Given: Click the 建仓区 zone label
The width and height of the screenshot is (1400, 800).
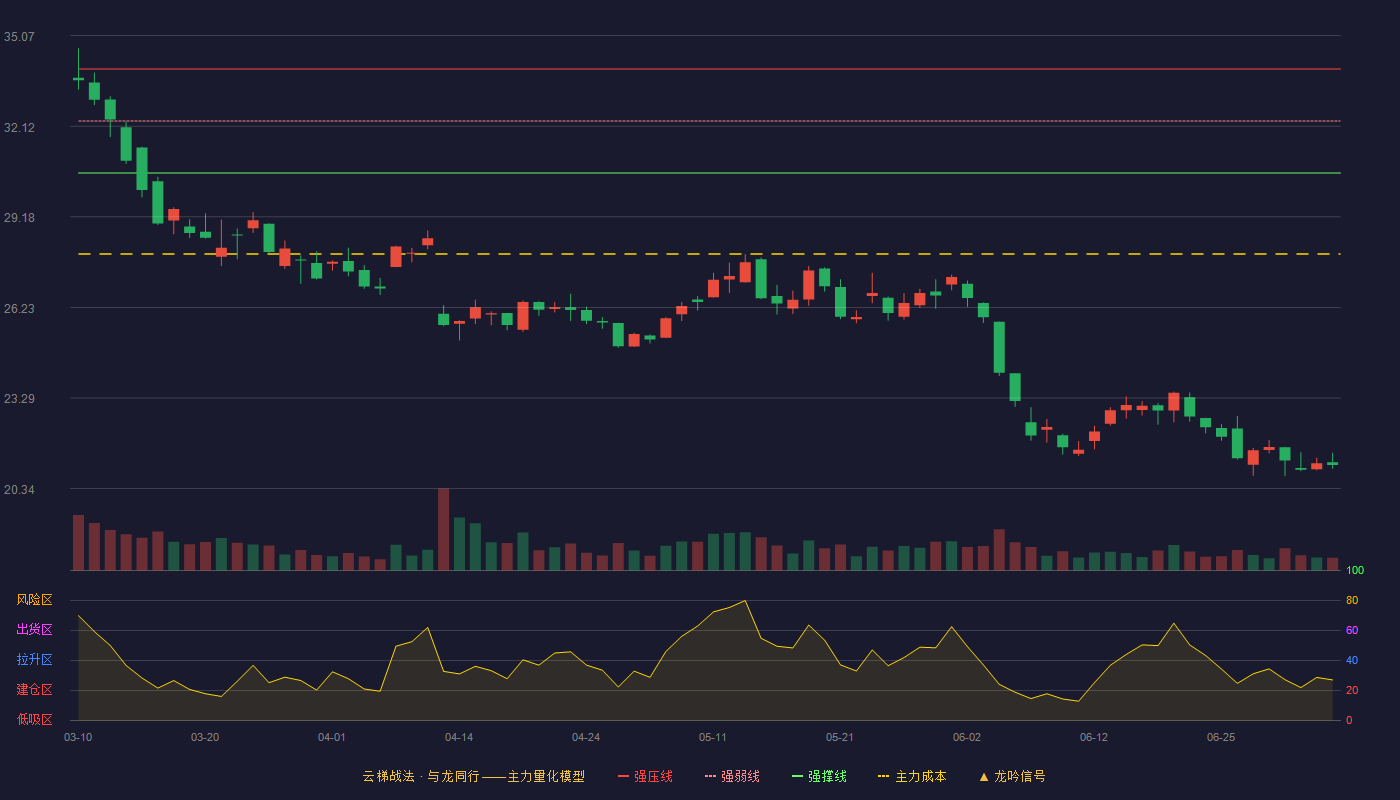Looking at the screenshot, I should pyautogui.click(x=34, y=690).
